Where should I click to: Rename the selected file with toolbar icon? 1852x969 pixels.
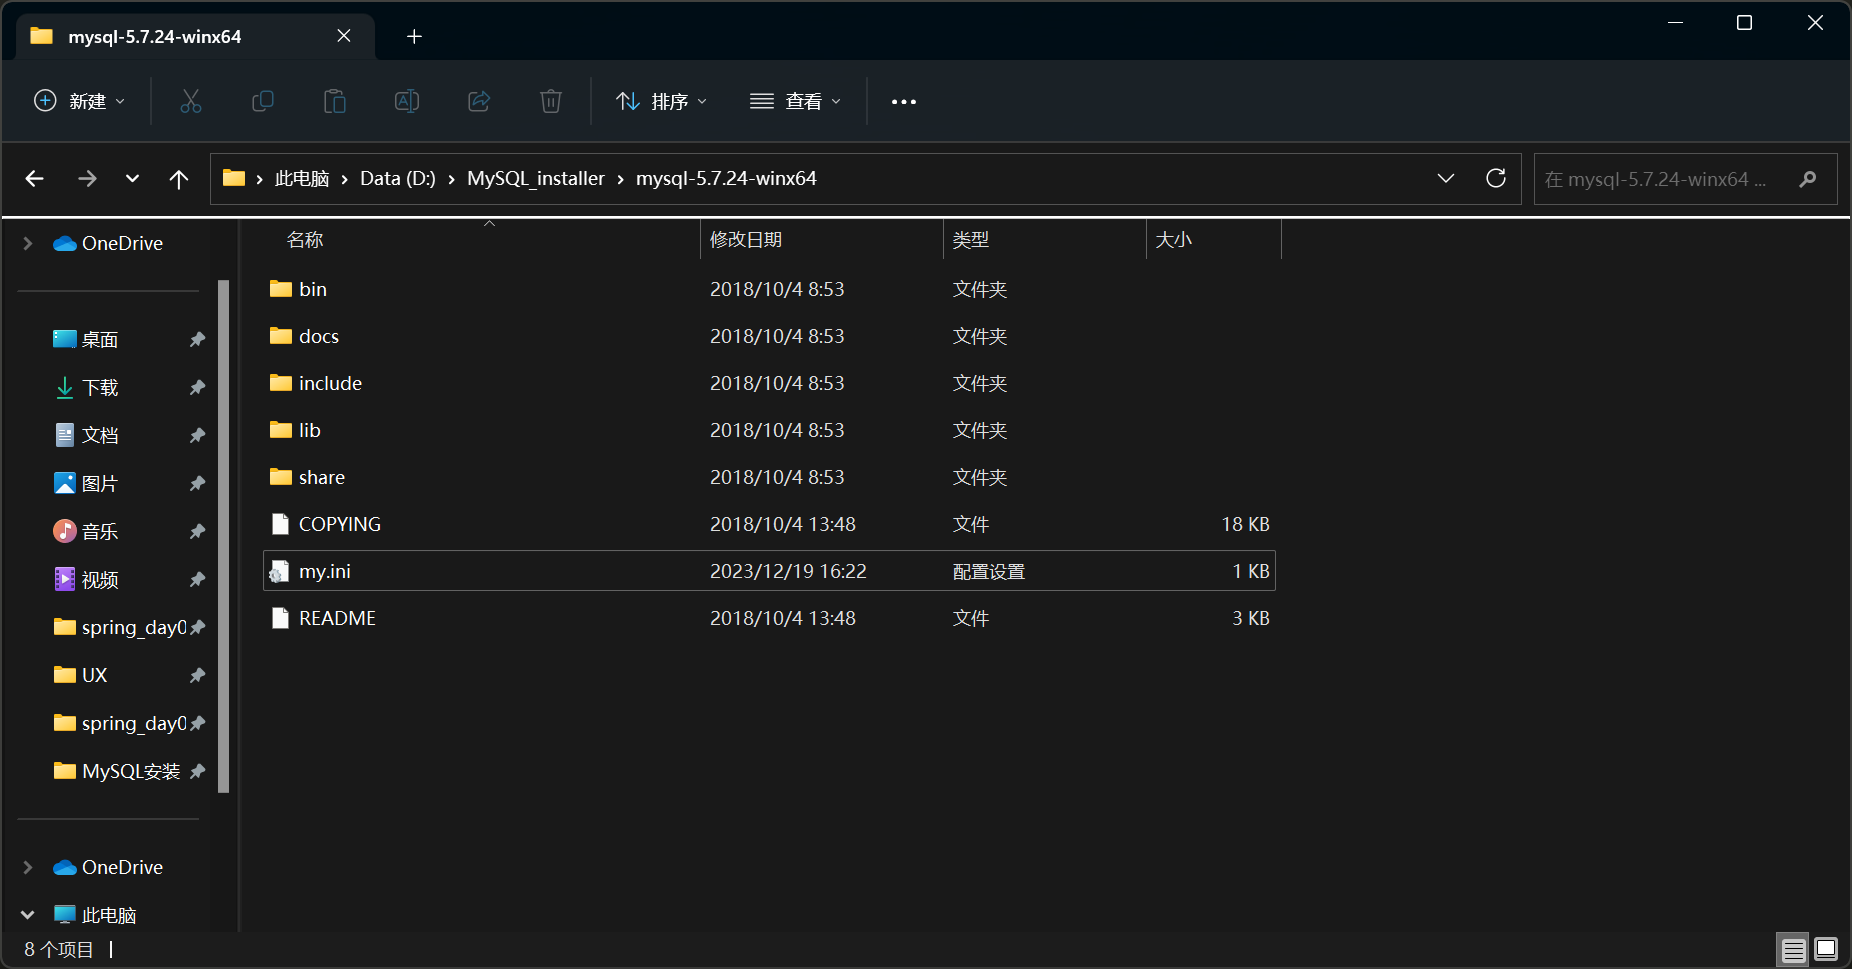pyautogui.click(x=406, y=101)
